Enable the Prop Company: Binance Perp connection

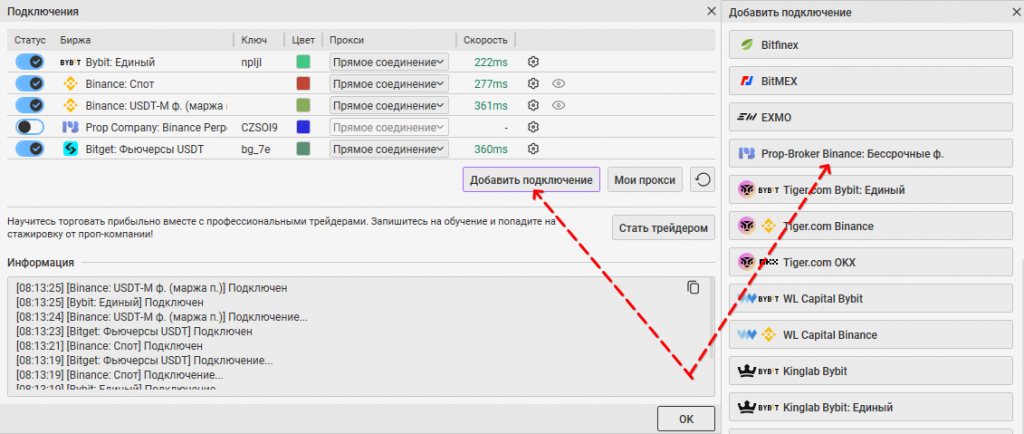click(29, 127)
